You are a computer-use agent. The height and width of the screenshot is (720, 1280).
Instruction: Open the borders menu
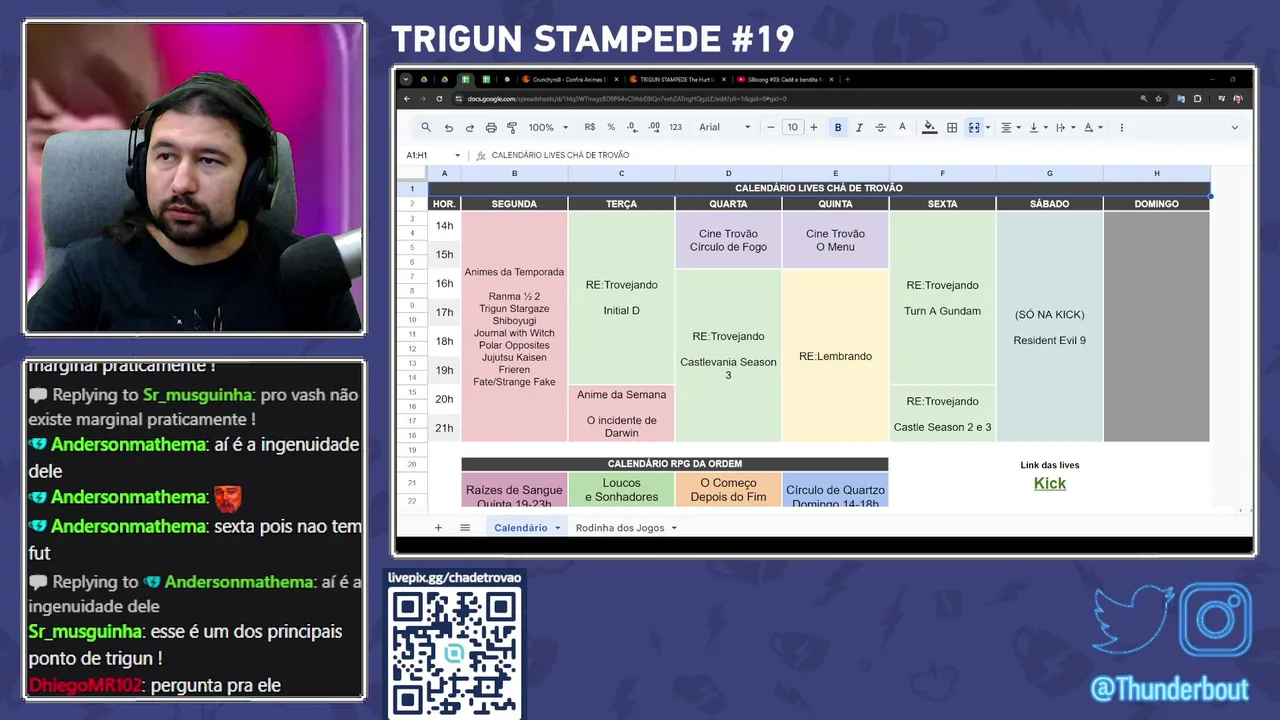pos(952,127)
